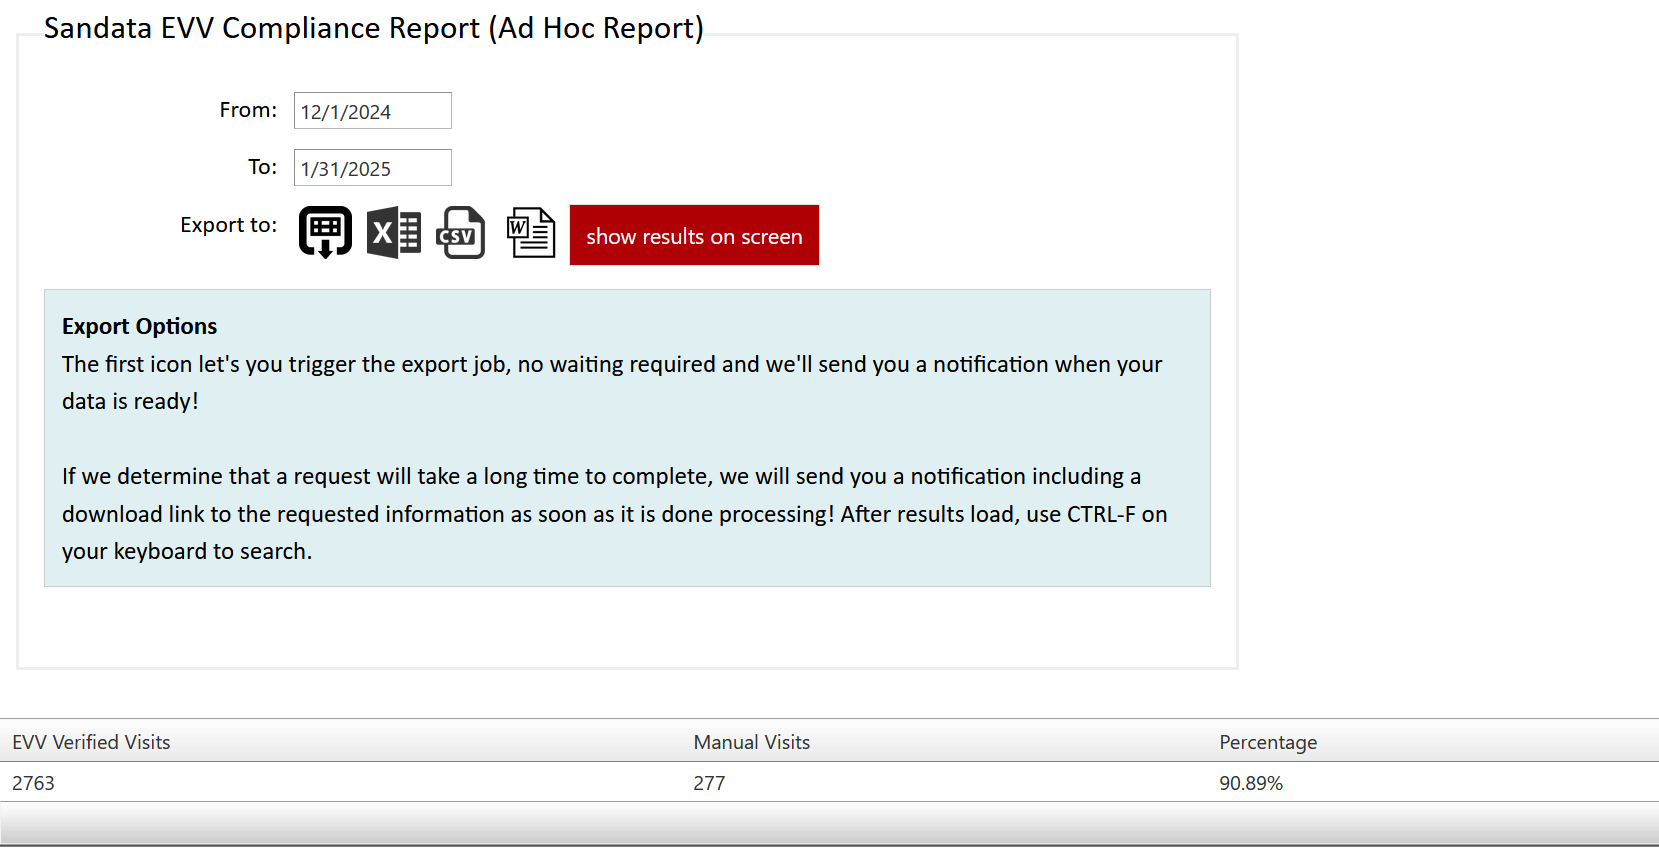Click the From: label
This screenshot has height=850, width=1659.
pyautogui.click(x=248, y=110)
